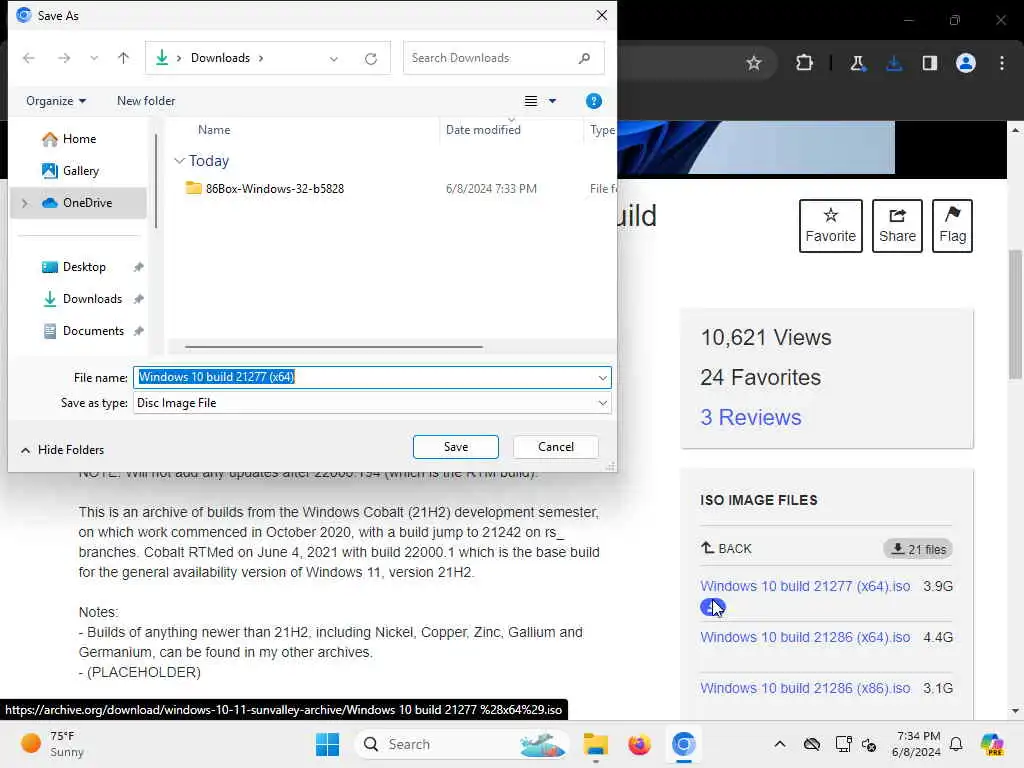Screen dimensions: 1024x768
Task: Open the browser profile avatar
Action: pyautogui.click(x=966, y=63)
